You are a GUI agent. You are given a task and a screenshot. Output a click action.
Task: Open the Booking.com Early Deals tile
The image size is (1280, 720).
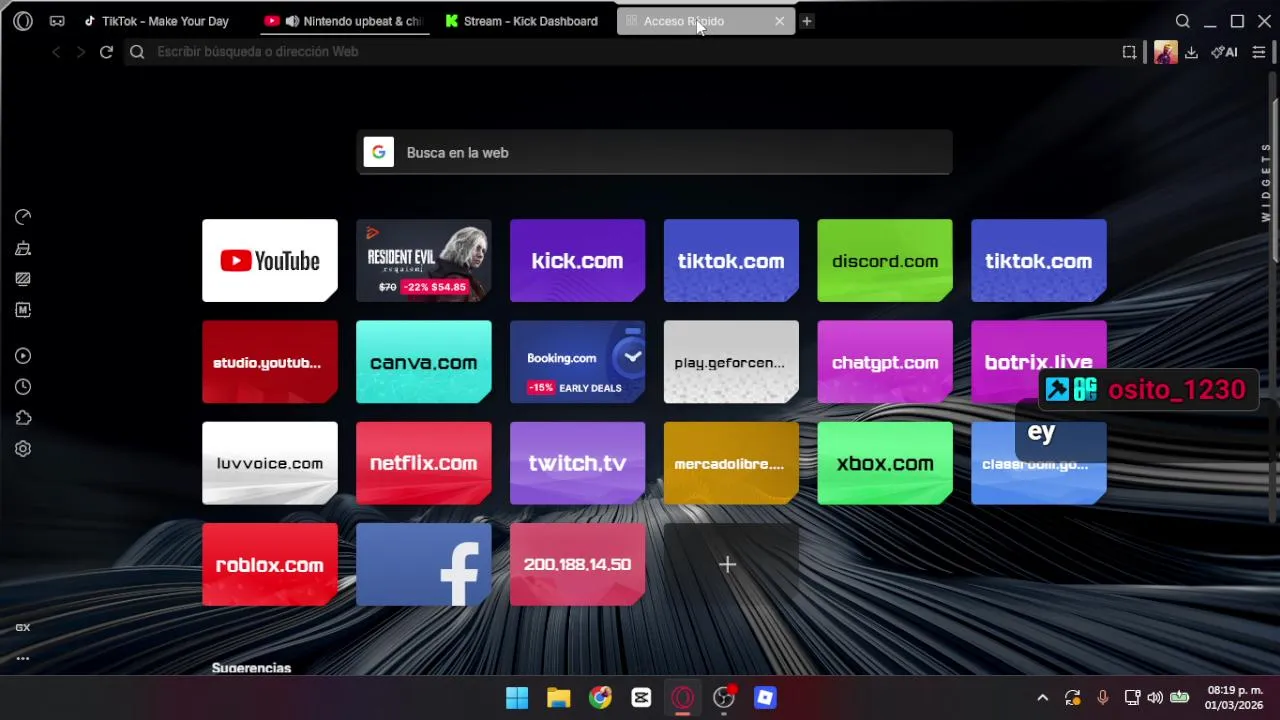click(578, 362)
